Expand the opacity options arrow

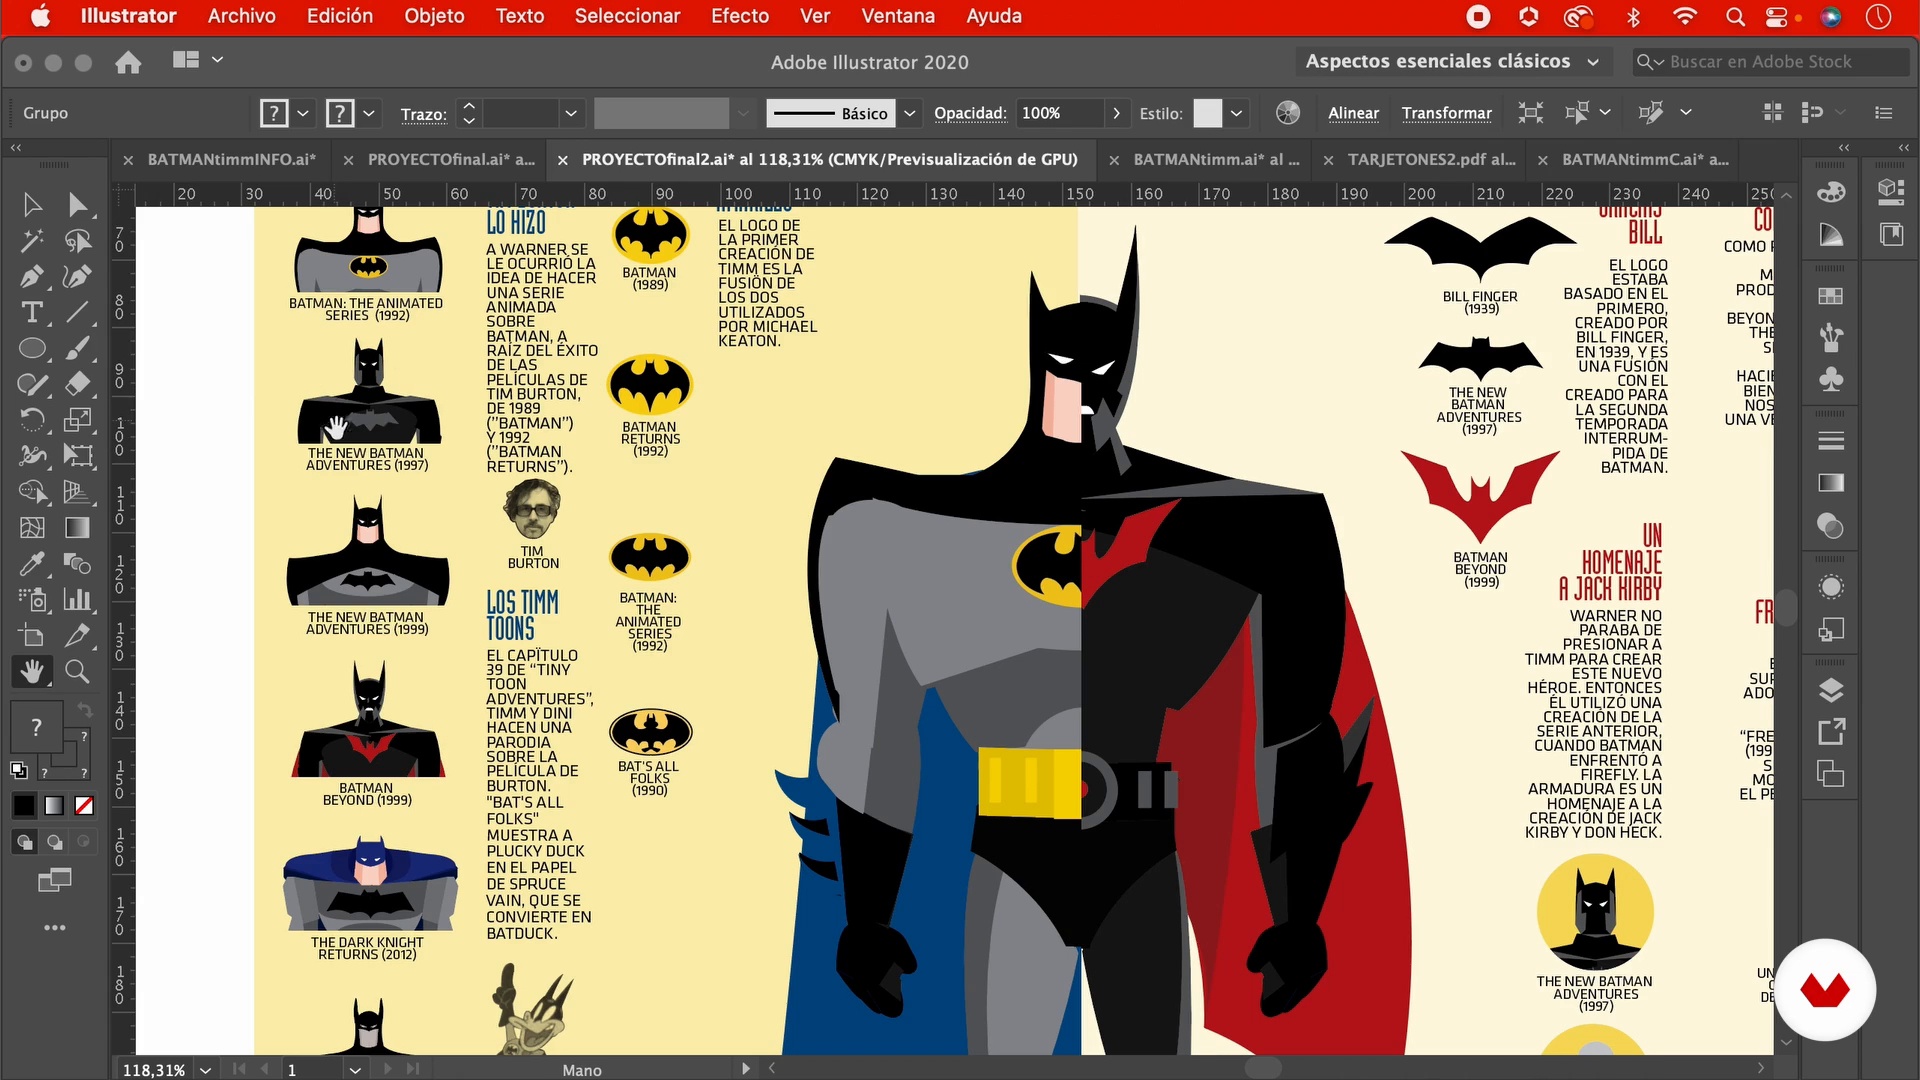coord(1116,113)
